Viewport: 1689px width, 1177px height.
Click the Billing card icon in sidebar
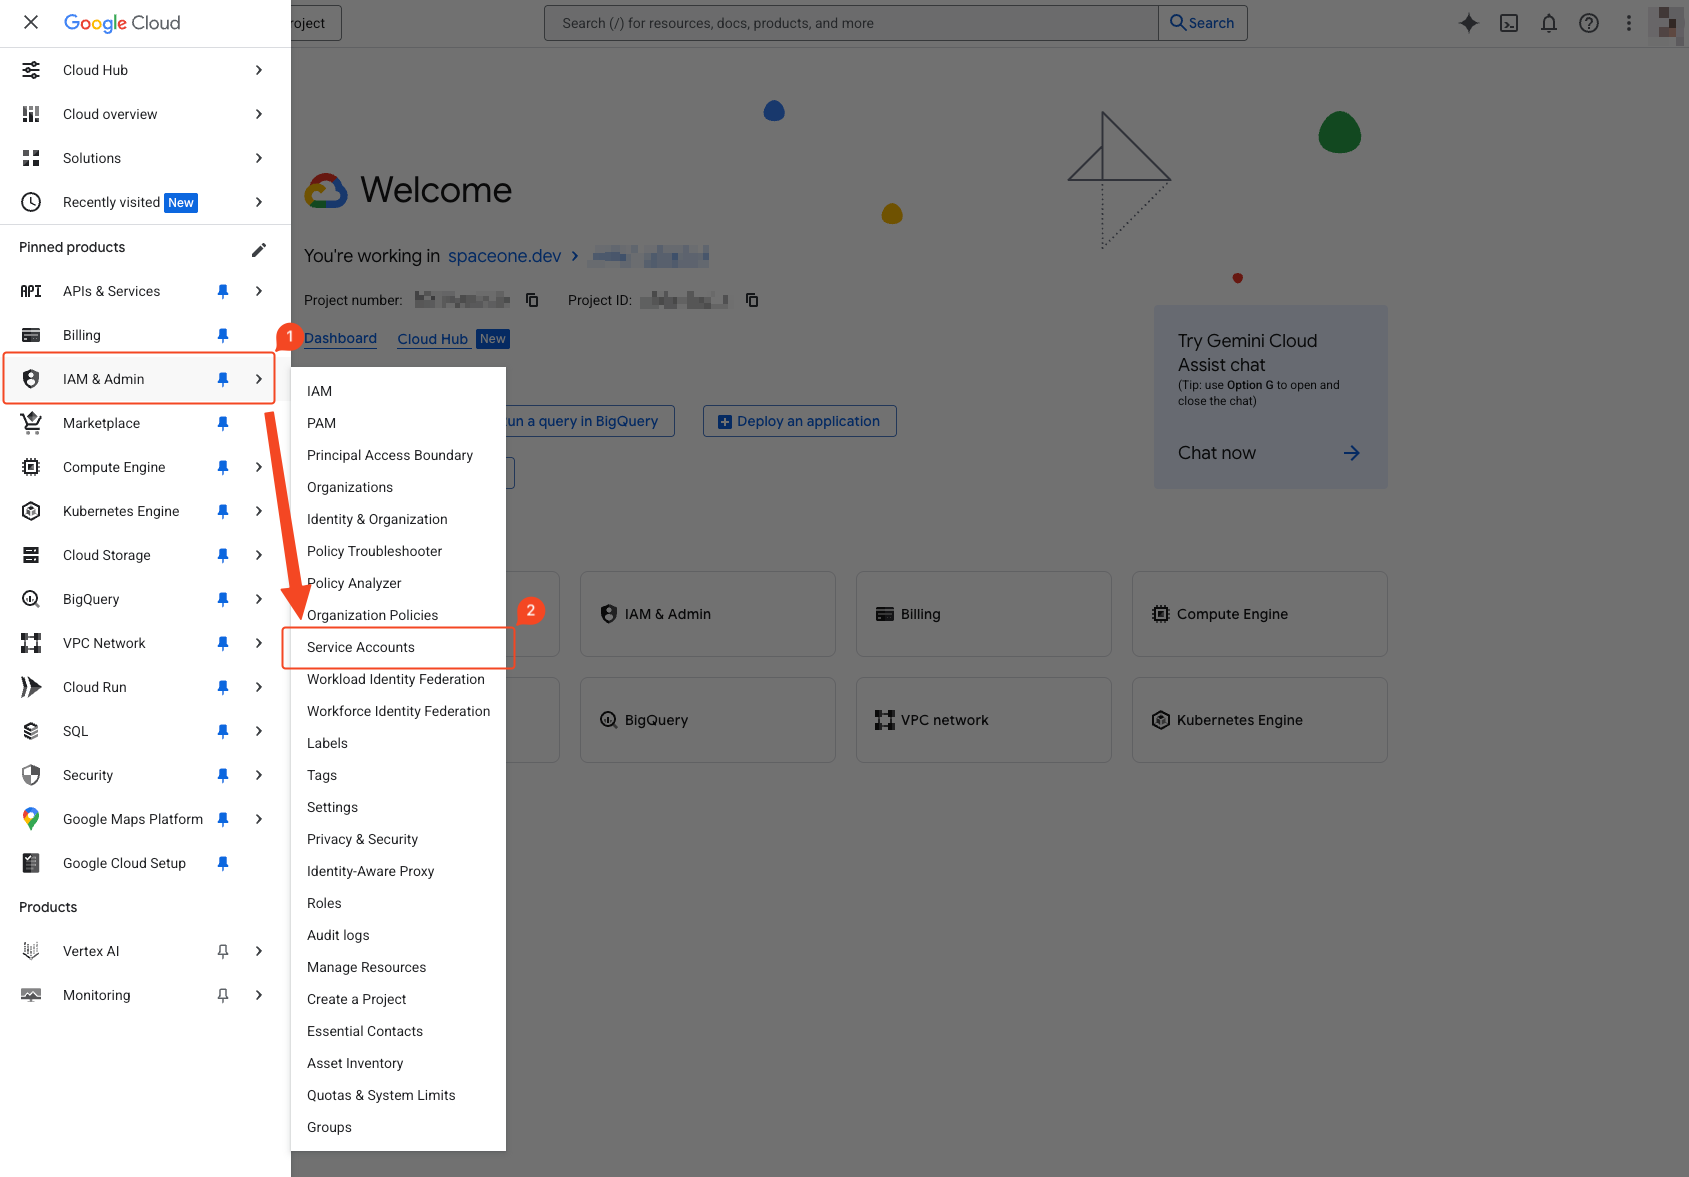click(31, 335)
